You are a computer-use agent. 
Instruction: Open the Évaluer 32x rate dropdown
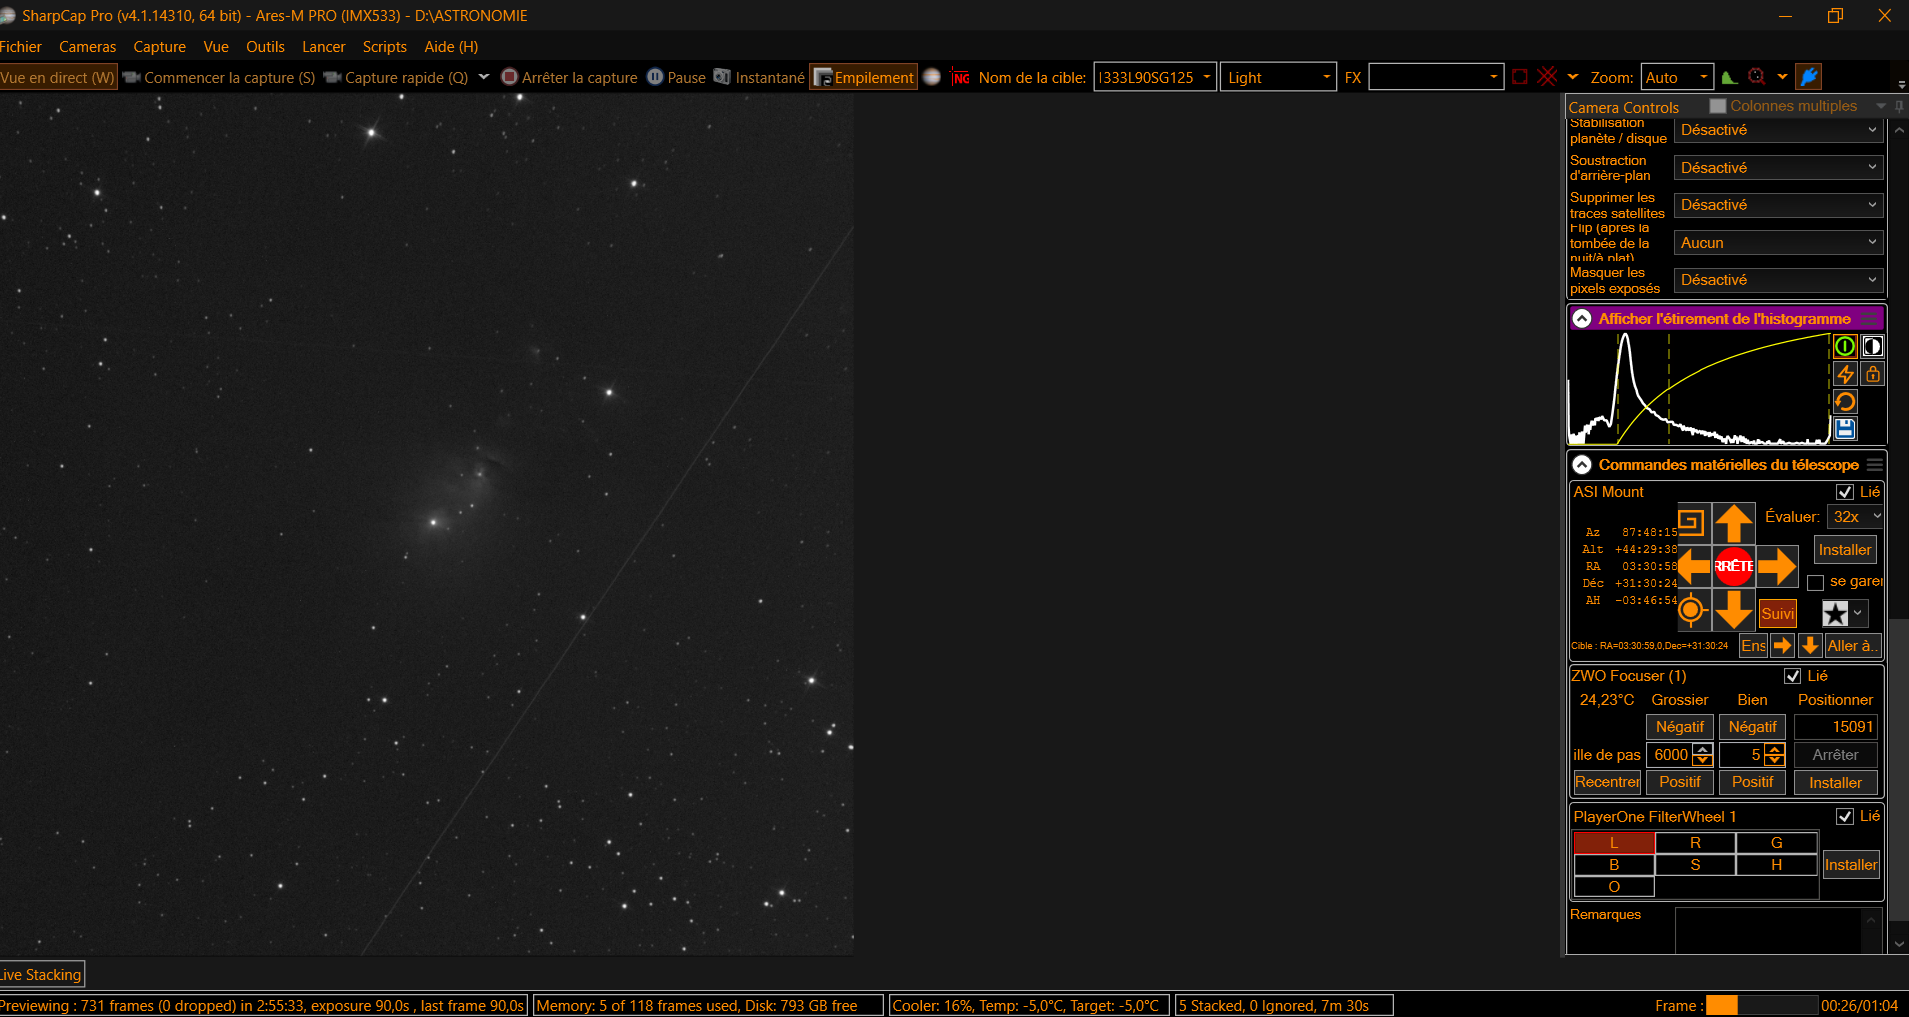(1855, 517)
